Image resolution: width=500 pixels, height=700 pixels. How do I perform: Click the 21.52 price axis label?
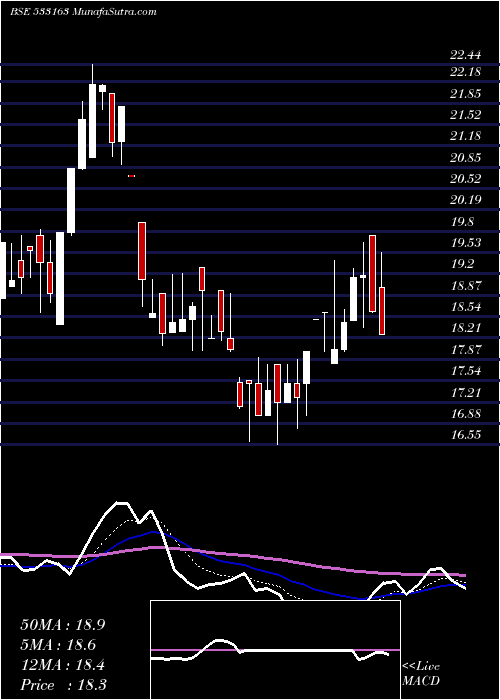tap(466, 115)
